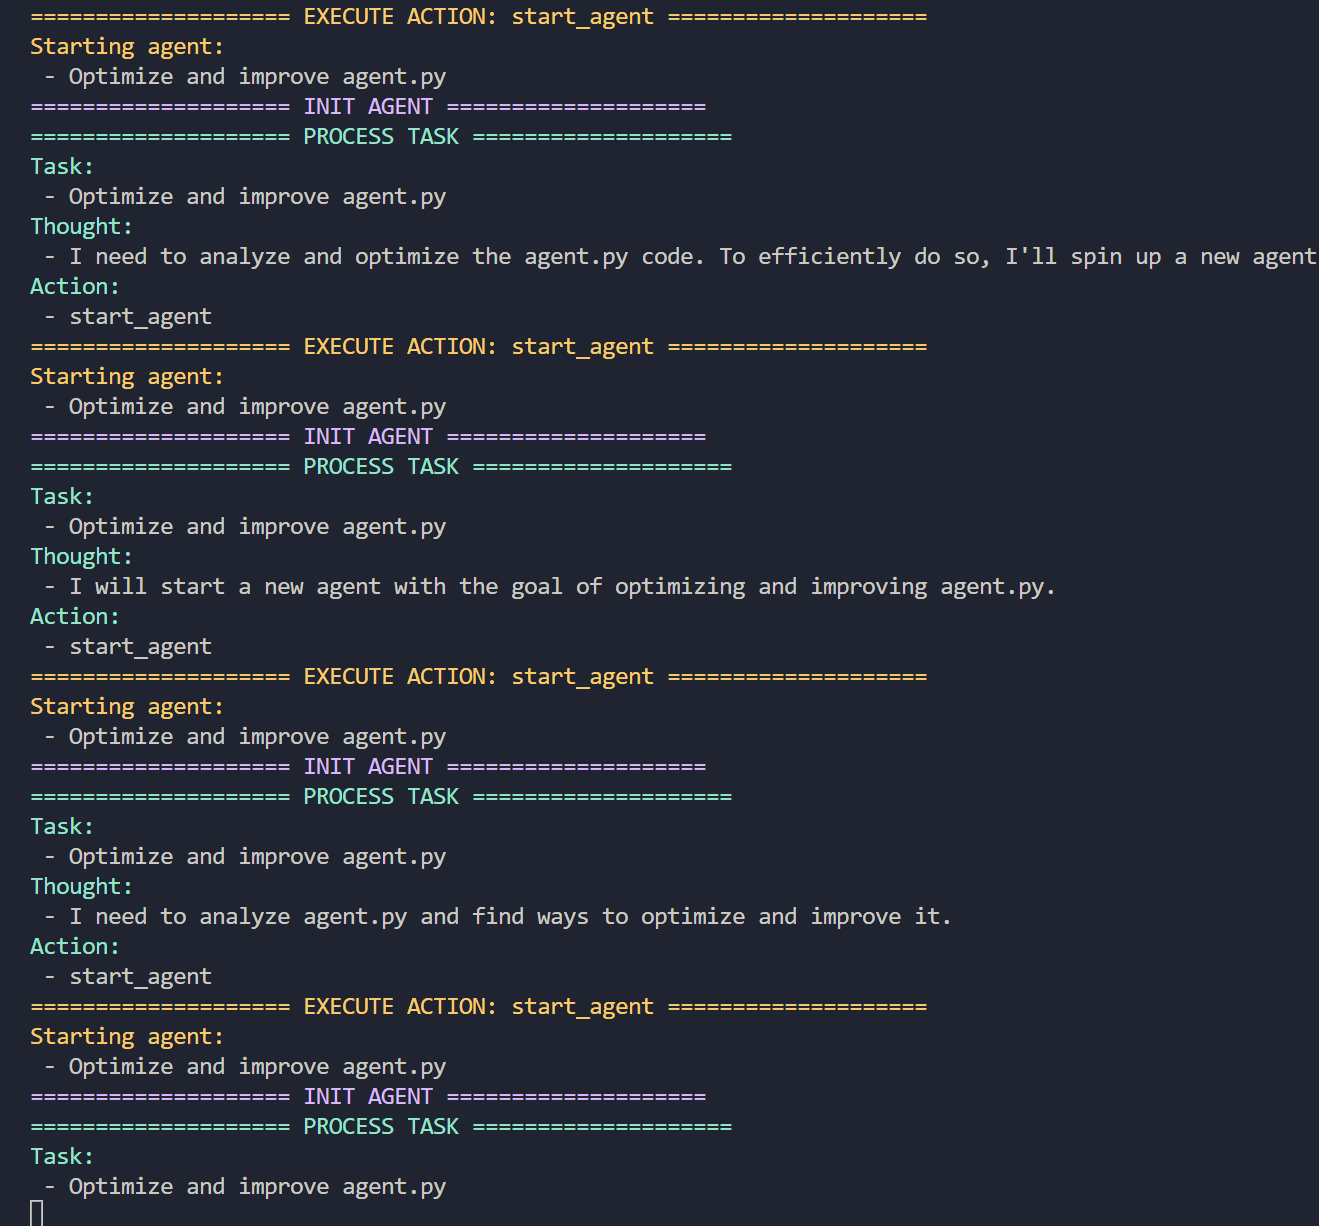The width and height of the screenshot is (1319, 1226).
Task: Click the last 'Starting agent:' line
Action: pyautogui.click(x=127, y=1037)
